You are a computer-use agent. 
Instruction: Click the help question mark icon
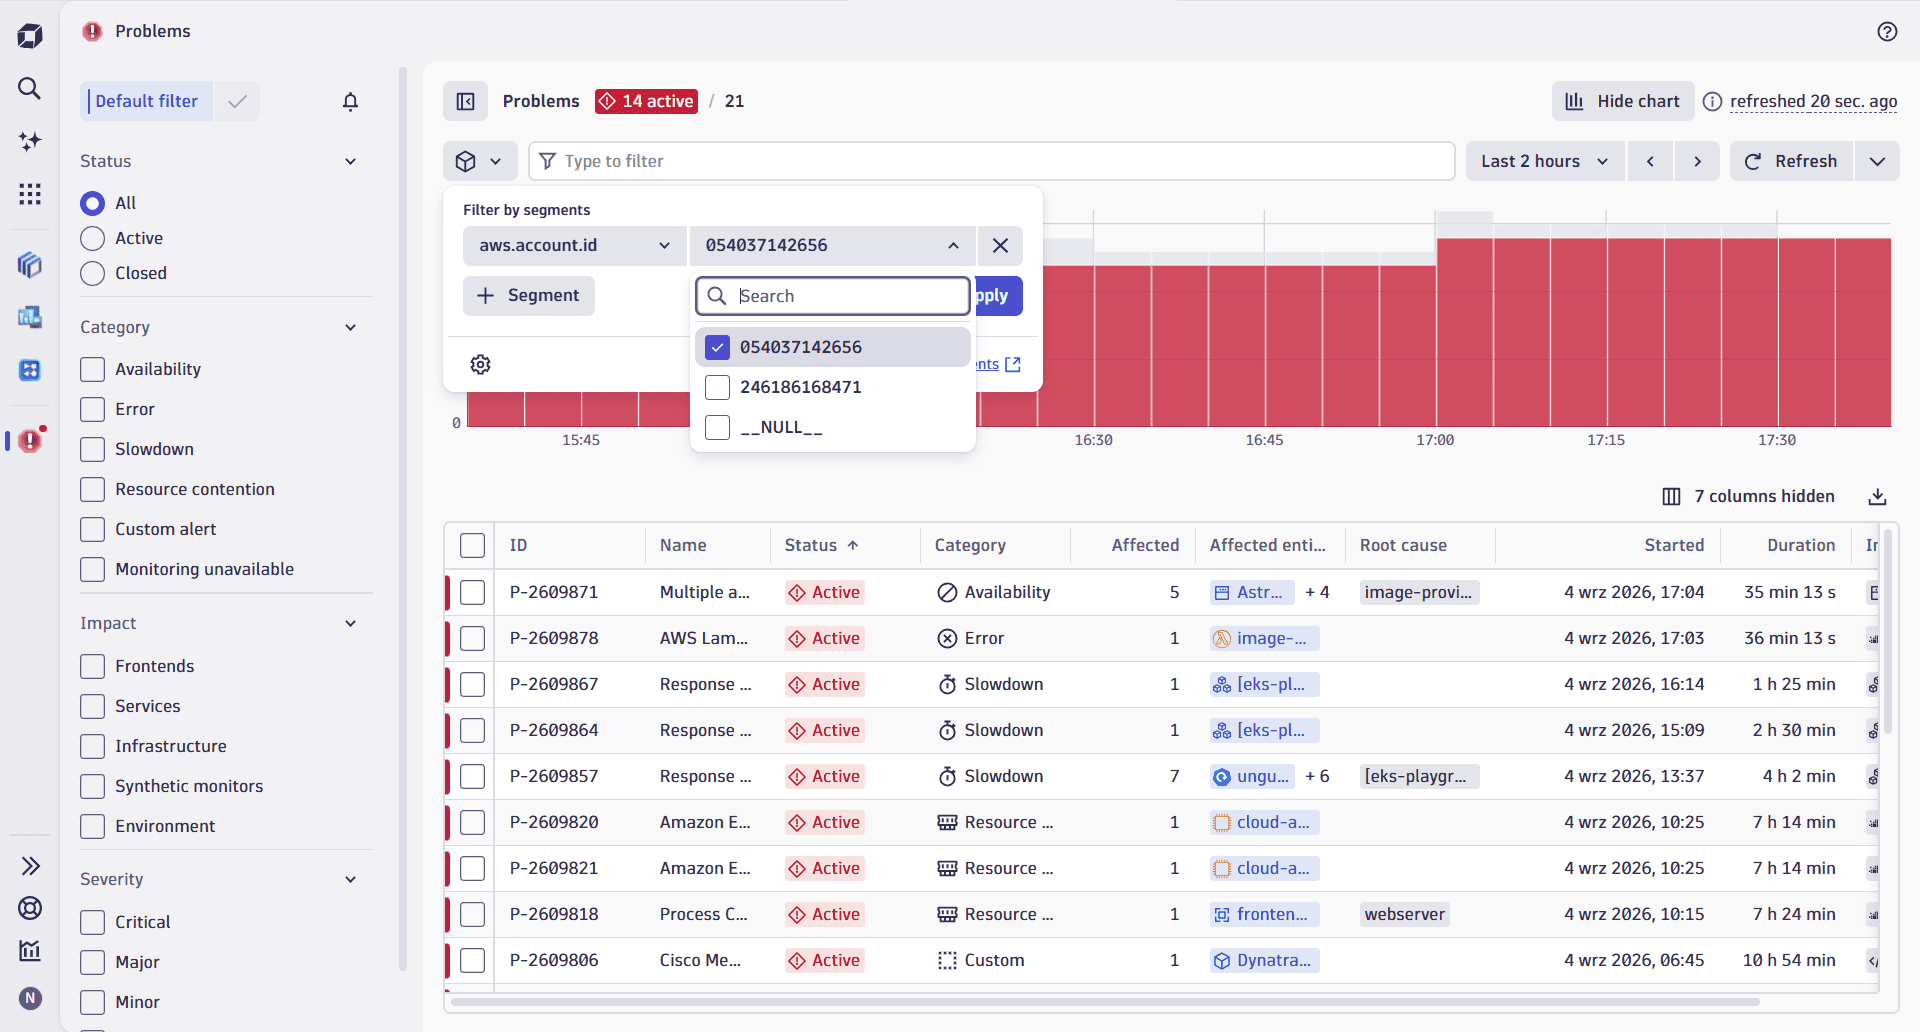pyautogui.click(x=1887, y=31)
